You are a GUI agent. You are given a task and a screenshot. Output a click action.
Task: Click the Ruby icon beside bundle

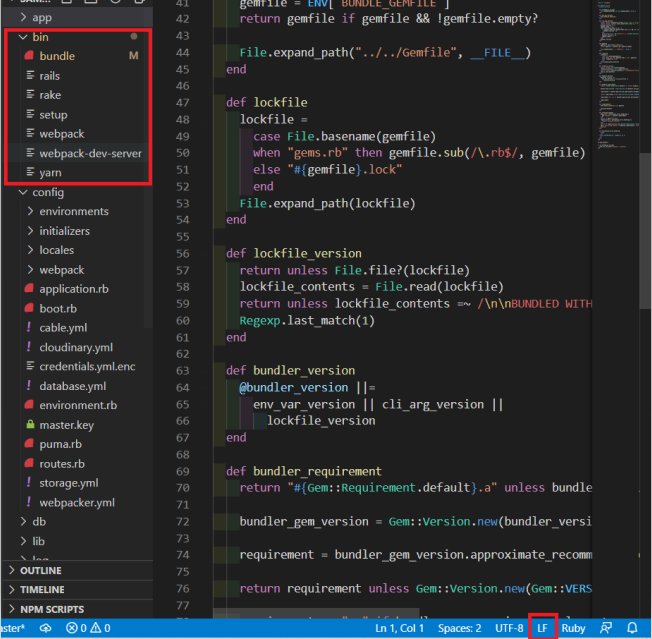[29, 55]
